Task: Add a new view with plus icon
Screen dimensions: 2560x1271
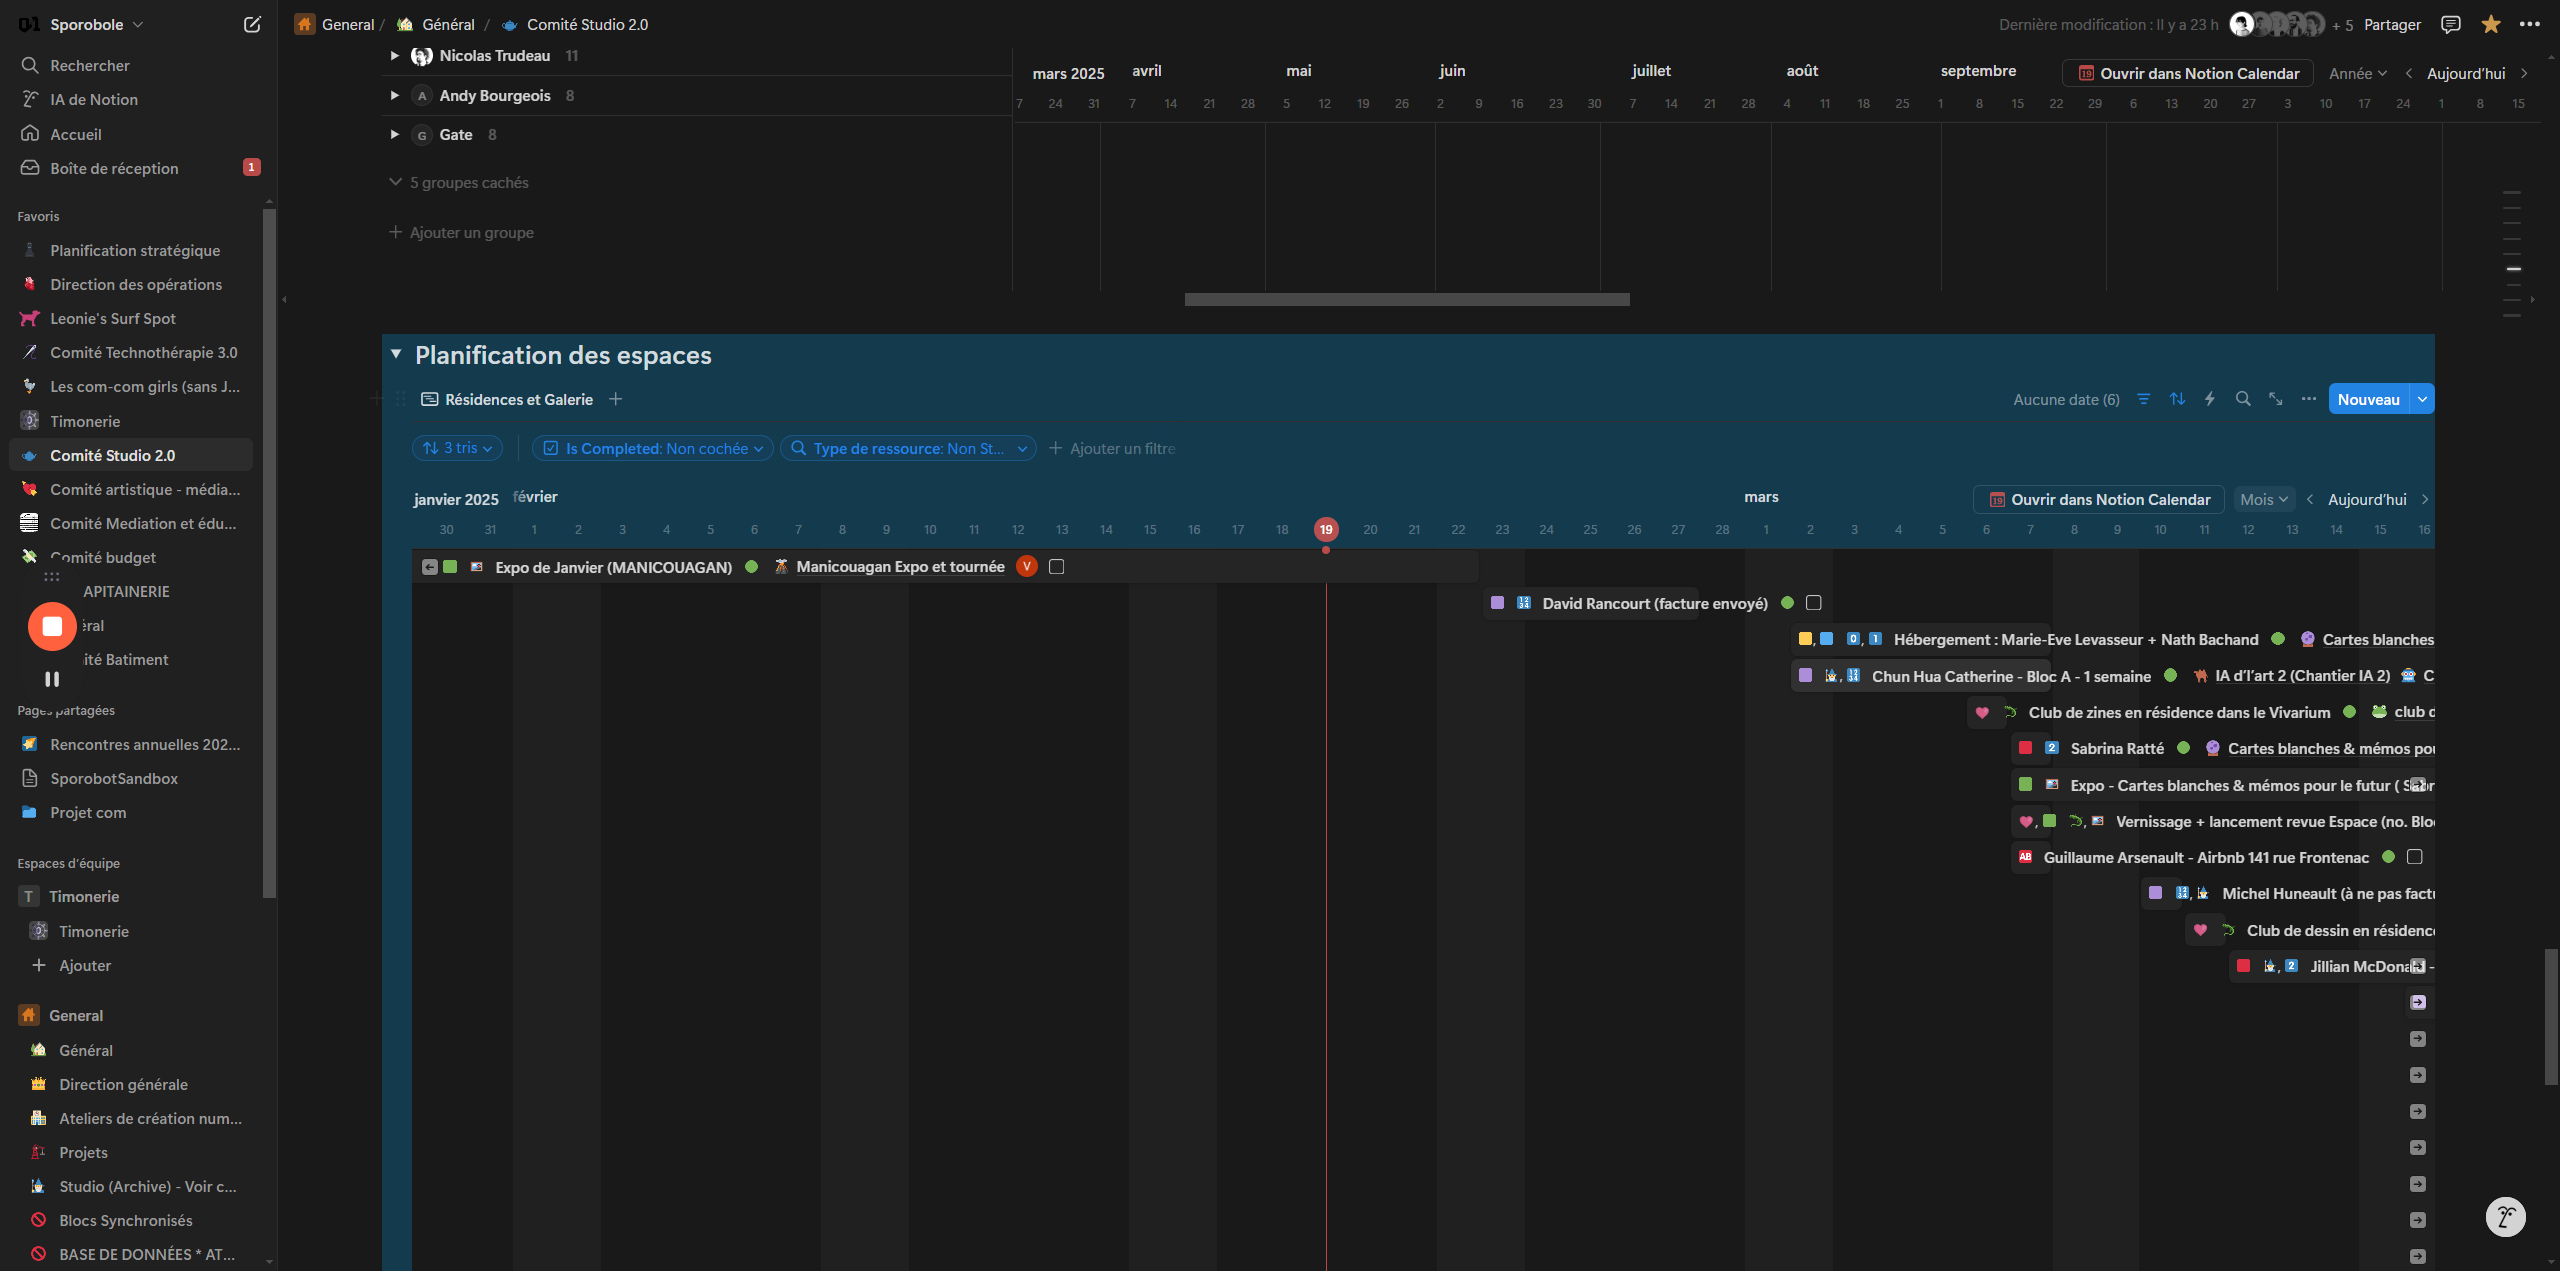Action: 616,399
